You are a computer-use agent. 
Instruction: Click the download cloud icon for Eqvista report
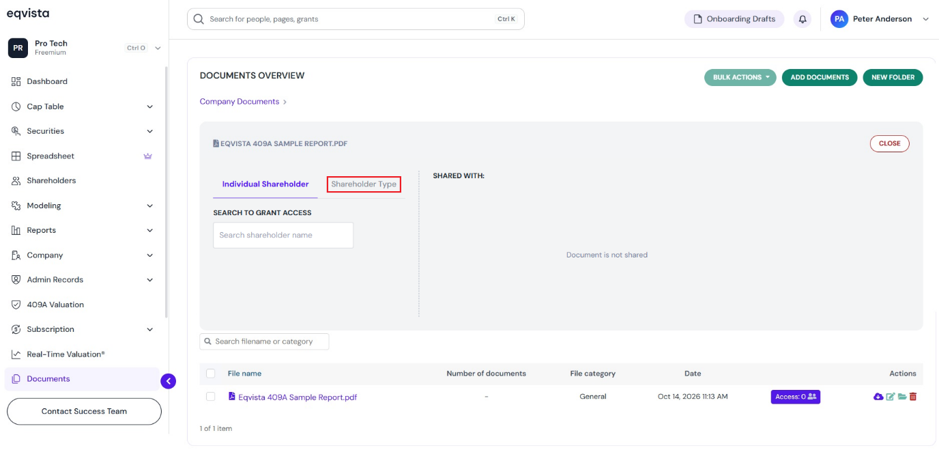[x=878, y=397]
